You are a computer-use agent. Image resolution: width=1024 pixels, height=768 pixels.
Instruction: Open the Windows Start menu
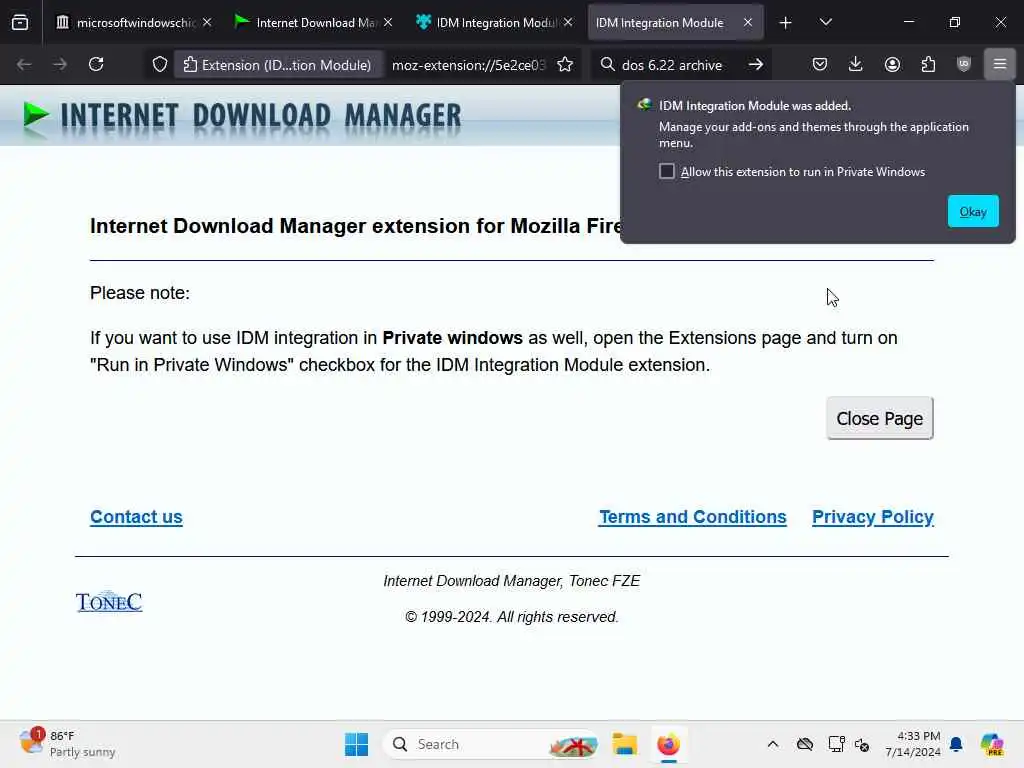click(x=357, y=744)
